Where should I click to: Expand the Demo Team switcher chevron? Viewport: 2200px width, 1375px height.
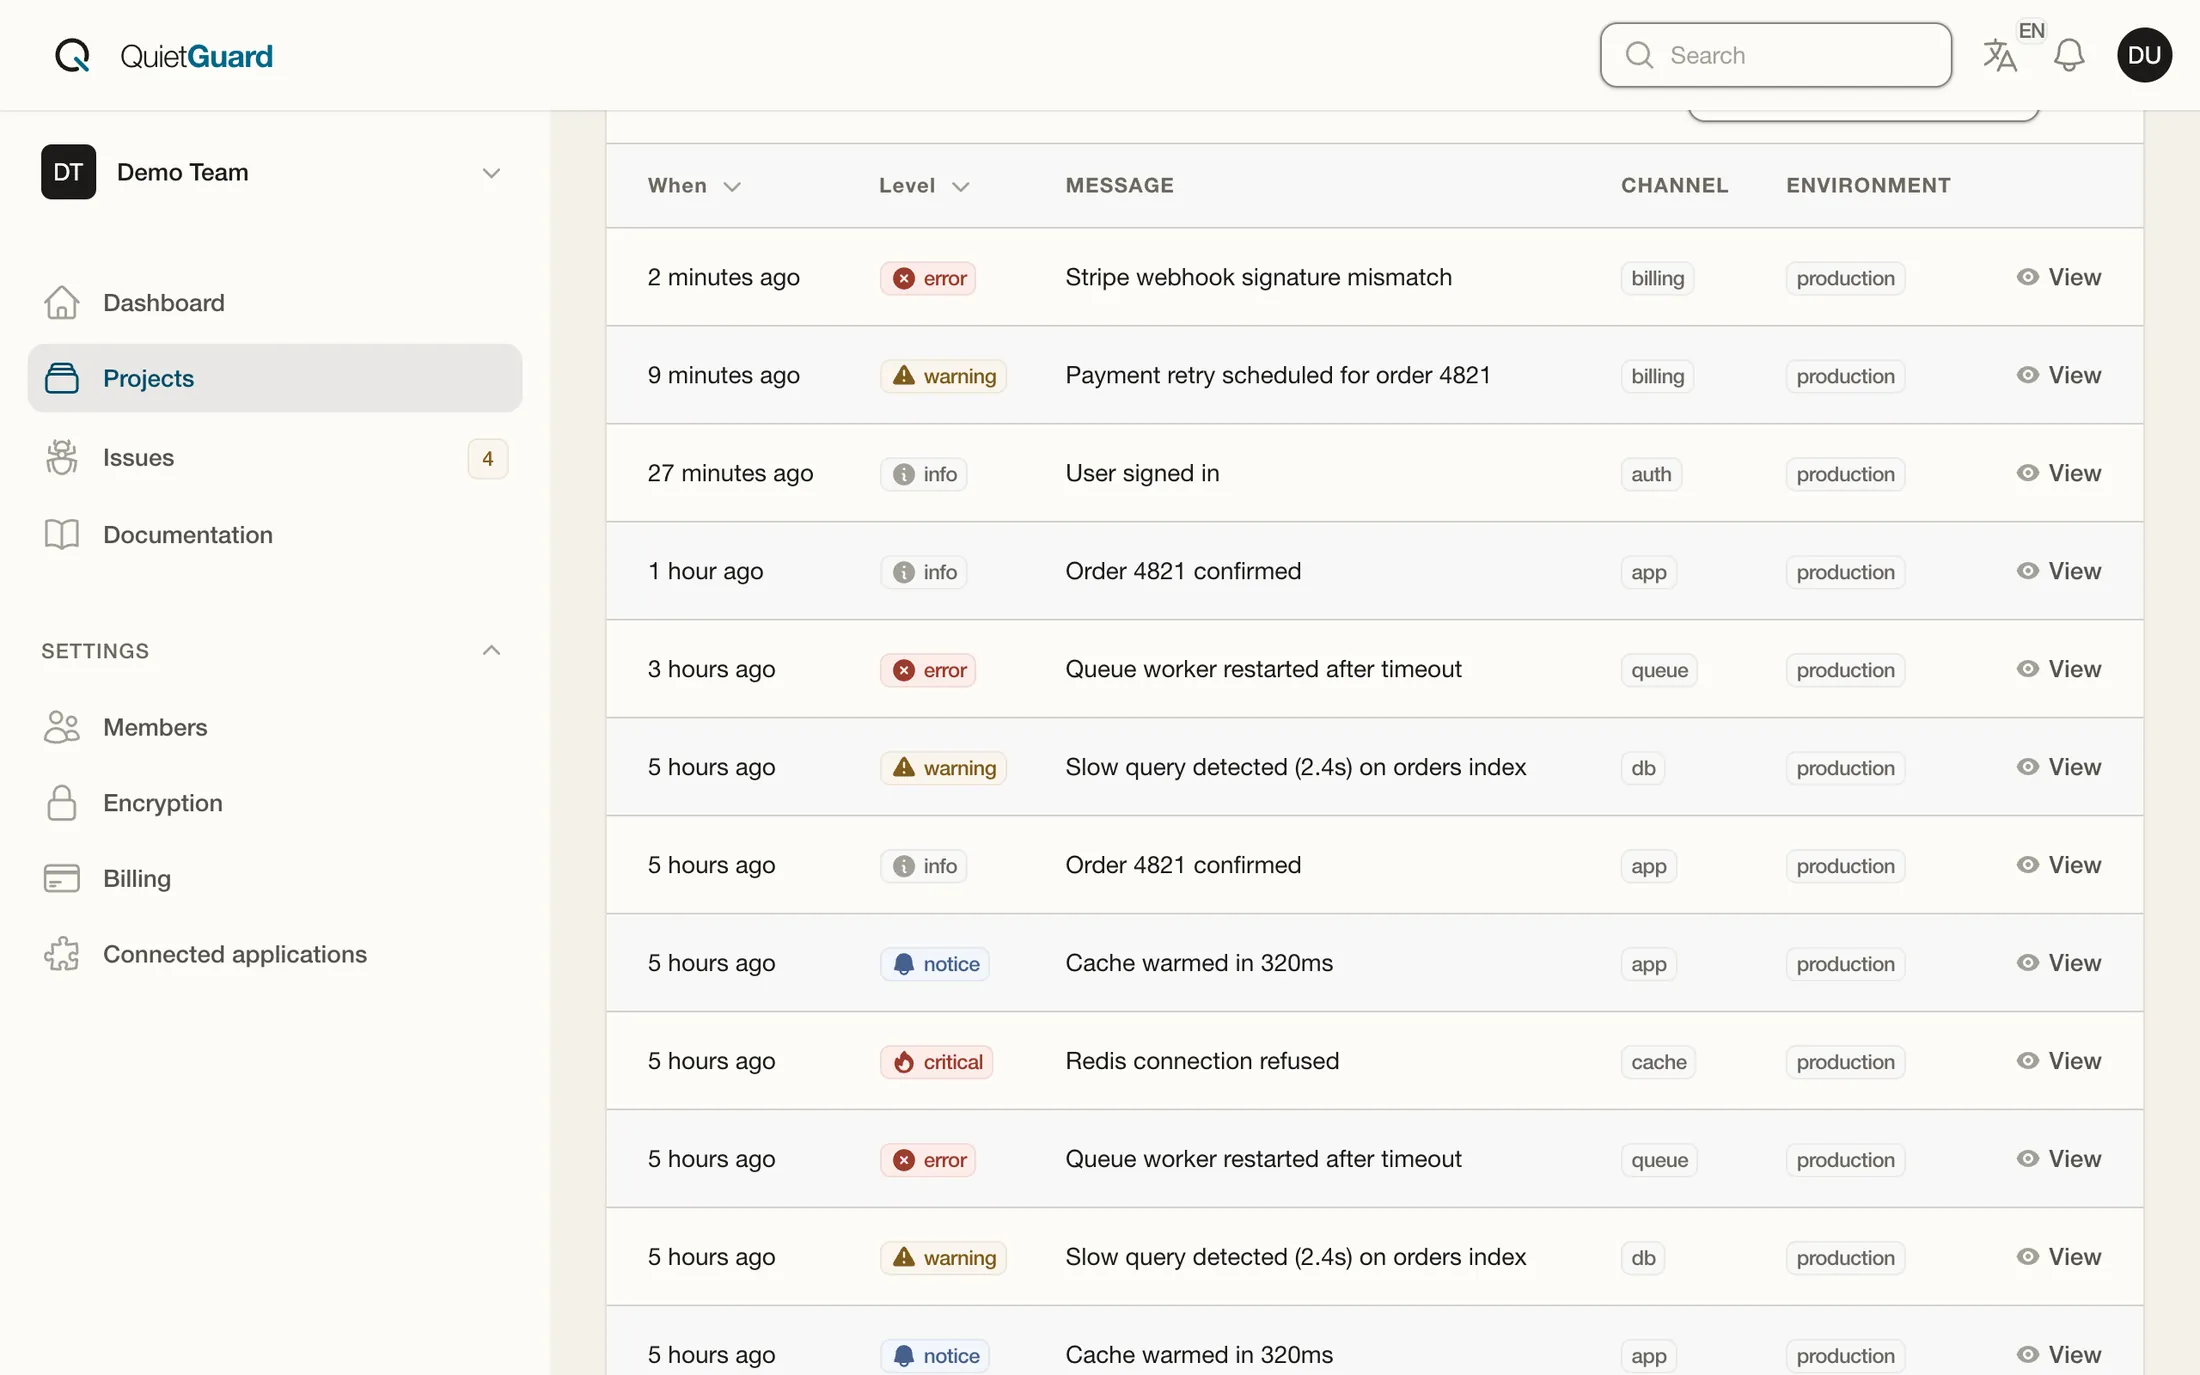pos(491,173)
